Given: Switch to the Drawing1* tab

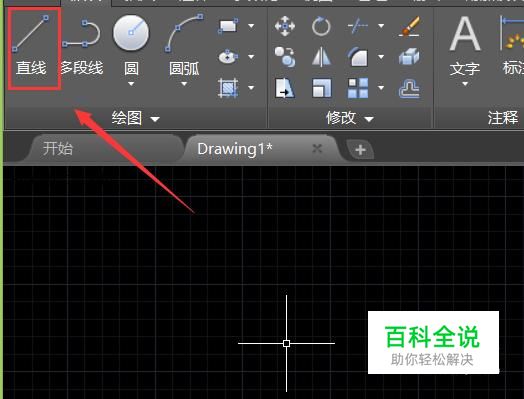Looking at the screenshot, I should click(235, 149).
